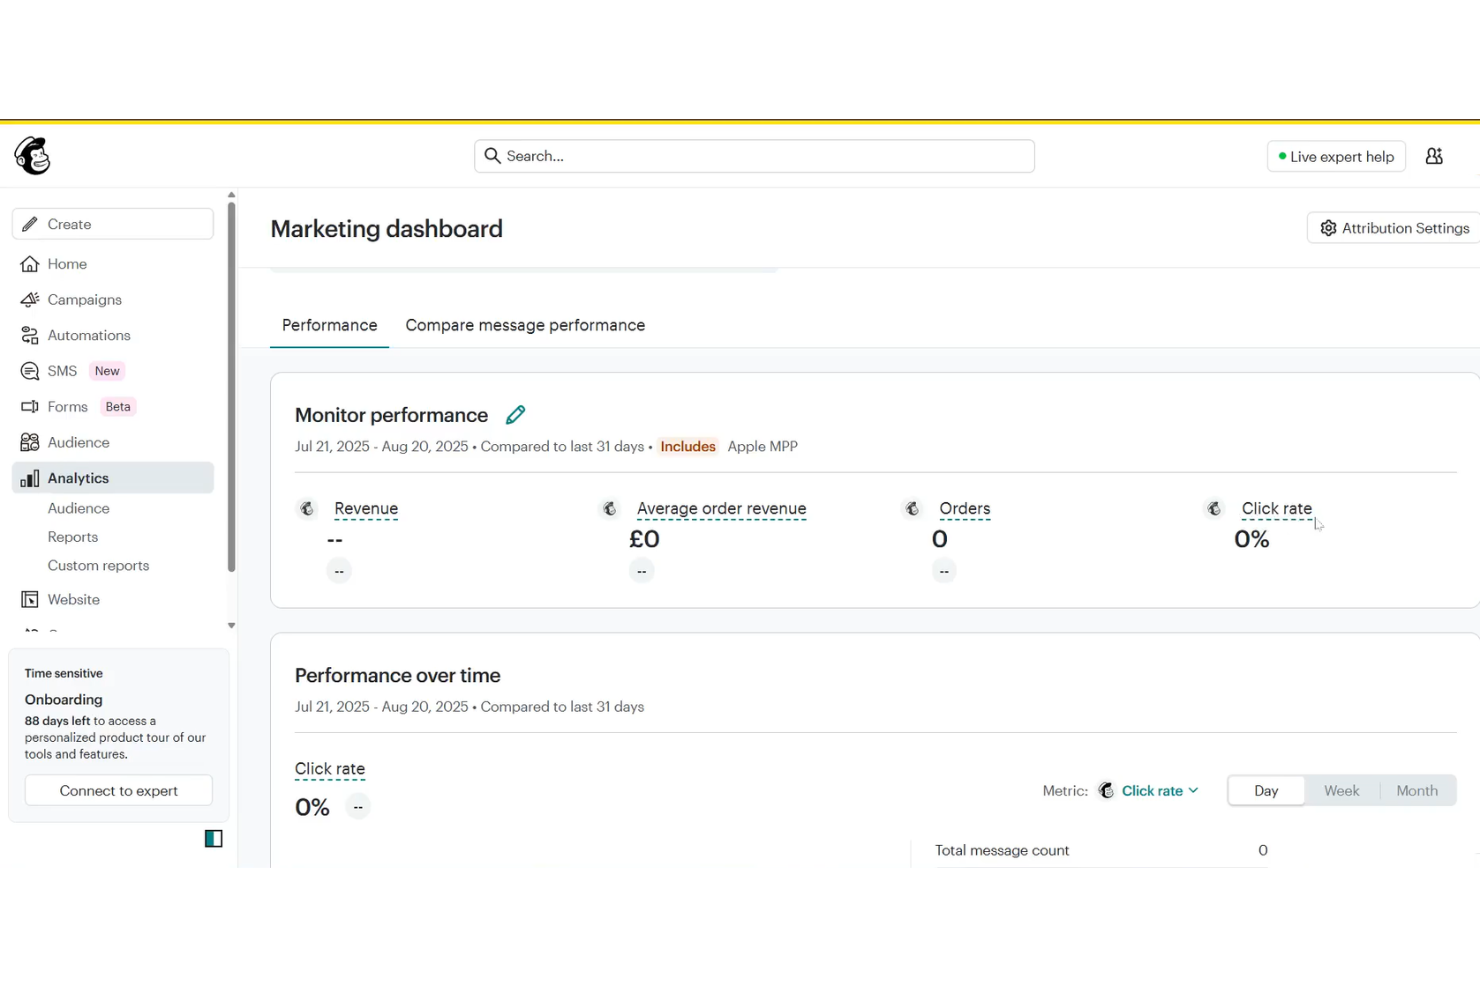1480x987 pixels.
Task: Select the Audience people icon
Action: tap(29, 442)
